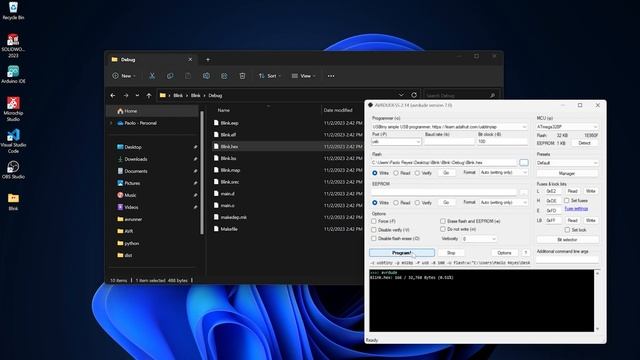Click the Delete trash icon in Explorer toolbar

coord(242,76)
